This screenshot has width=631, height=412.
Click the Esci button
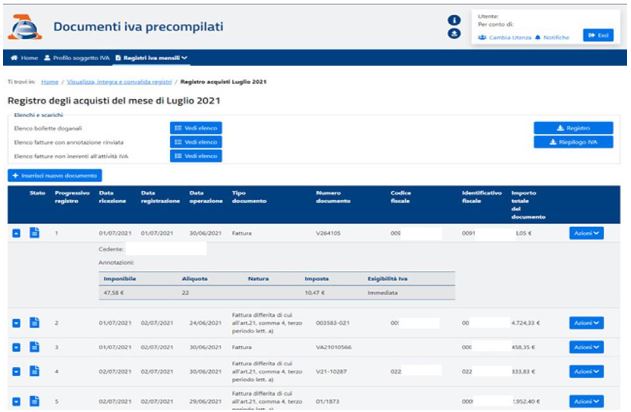coord(598,35)
